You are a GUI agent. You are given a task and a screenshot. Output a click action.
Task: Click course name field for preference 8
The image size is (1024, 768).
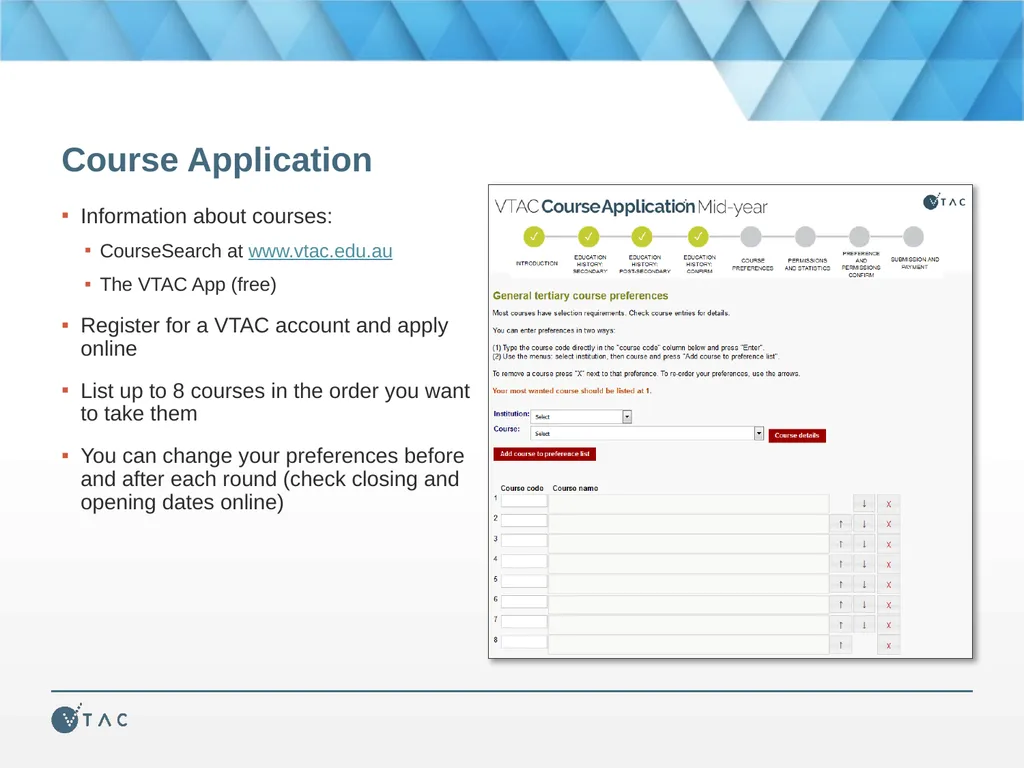pyautogui.click(x=689, y=645)
